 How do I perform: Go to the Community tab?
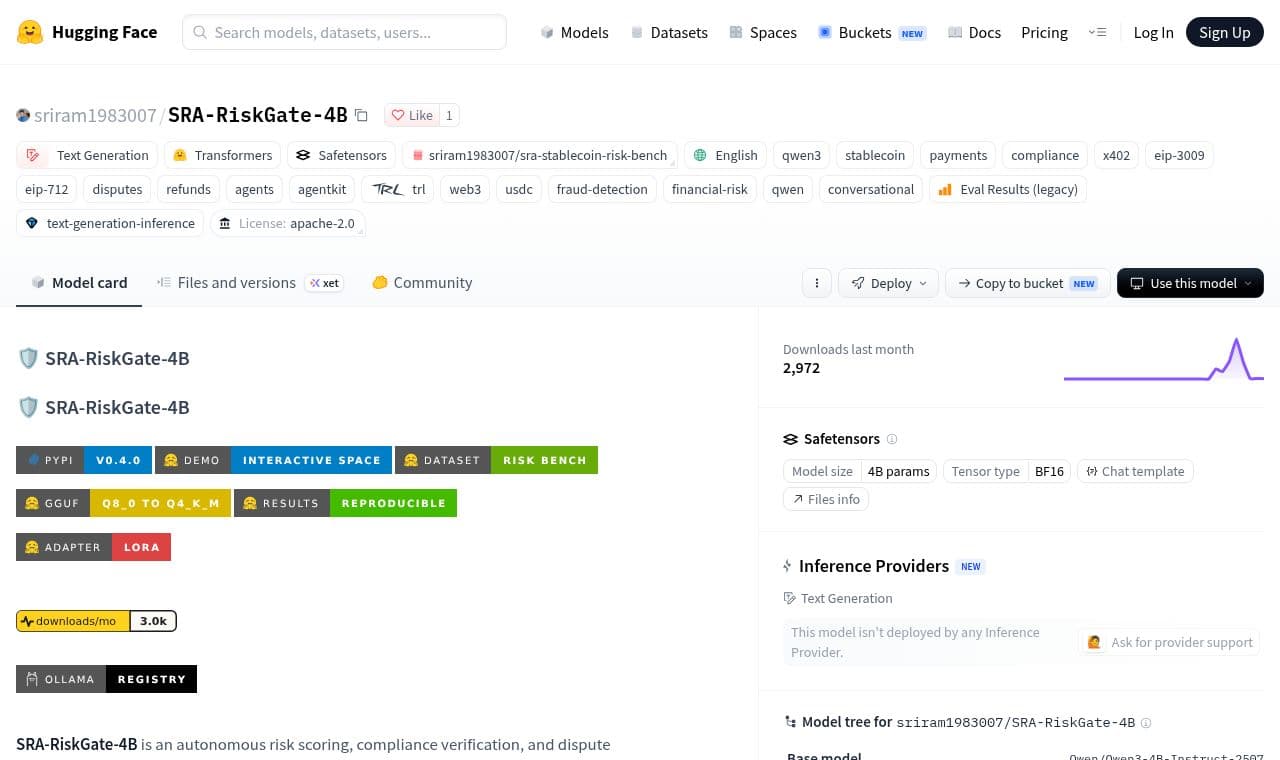point(422,283)
